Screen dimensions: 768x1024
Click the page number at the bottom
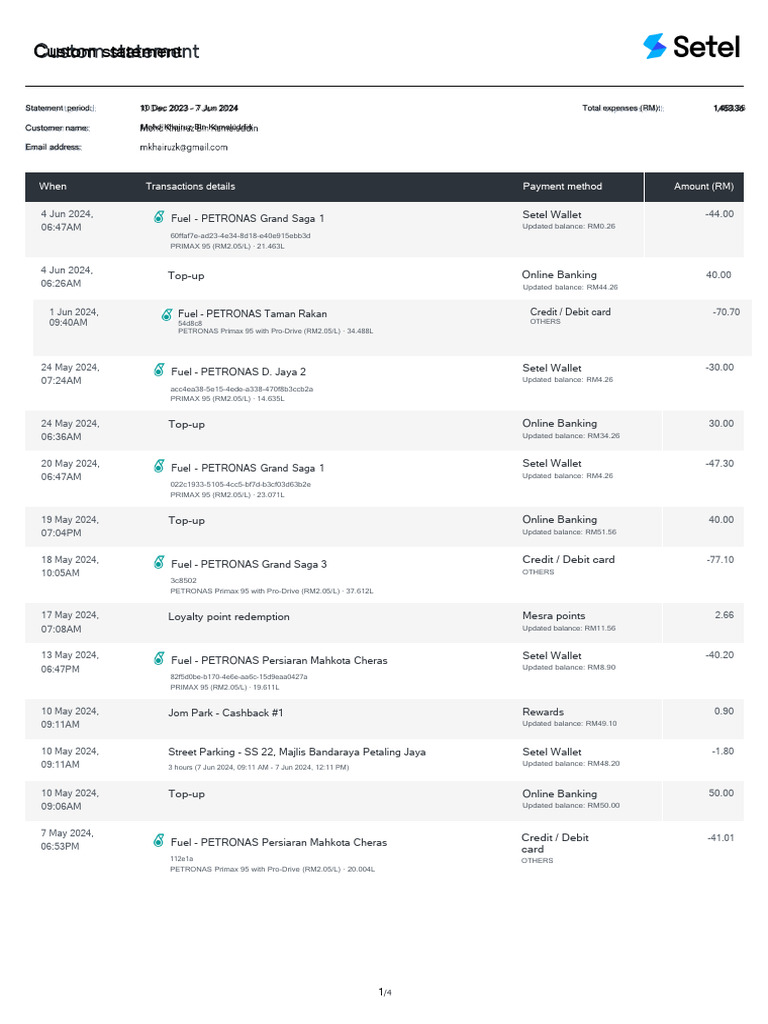click(384, 992)
